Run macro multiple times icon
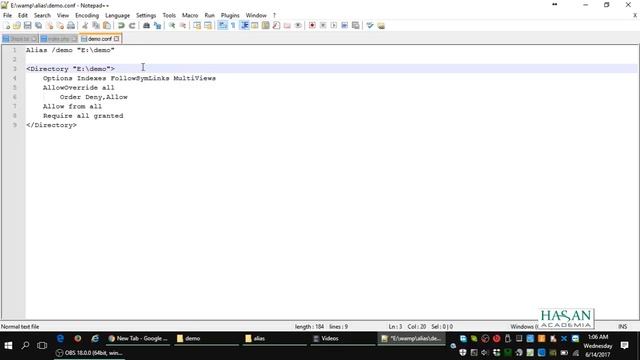This screenshot has height=360, width=640. pyautogui.click(x=344, y=26)
